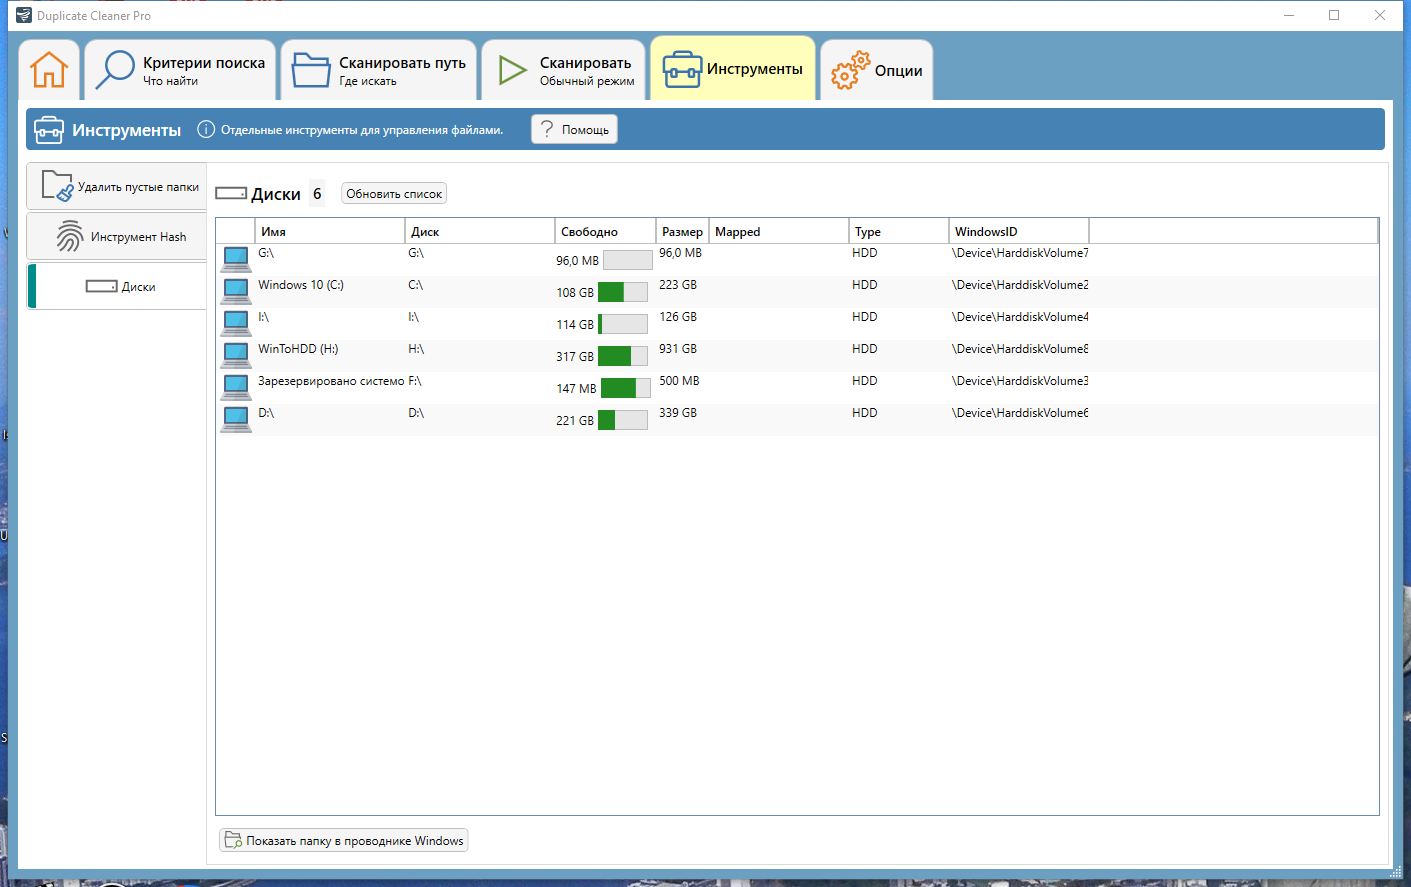Click the green play Сканировать icon
The image size is (1411, 887).
pyautogui.click(x=512, y=70)
